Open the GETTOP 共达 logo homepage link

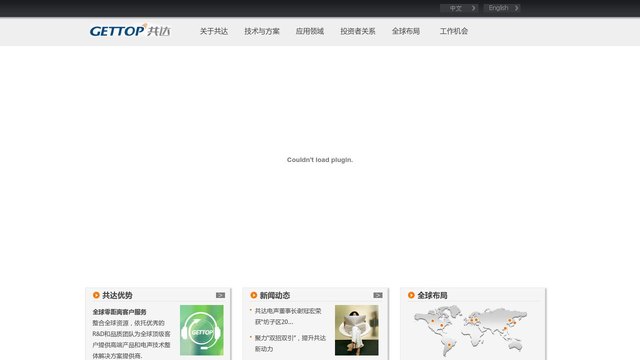click(x=130, y=31)
